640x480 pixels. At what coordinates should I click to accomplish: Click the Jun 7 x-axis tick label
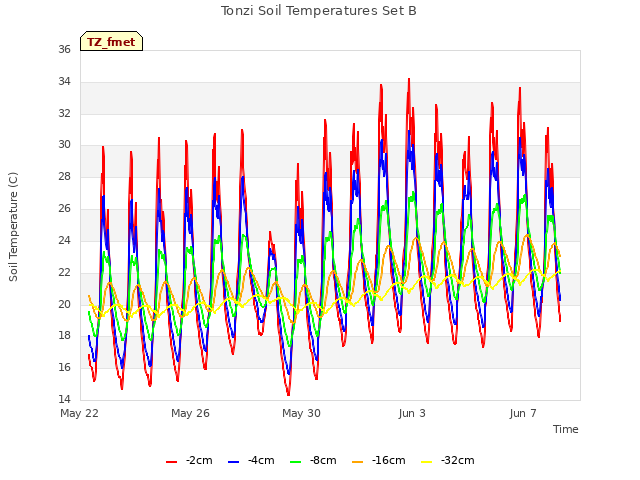[523, 413]
